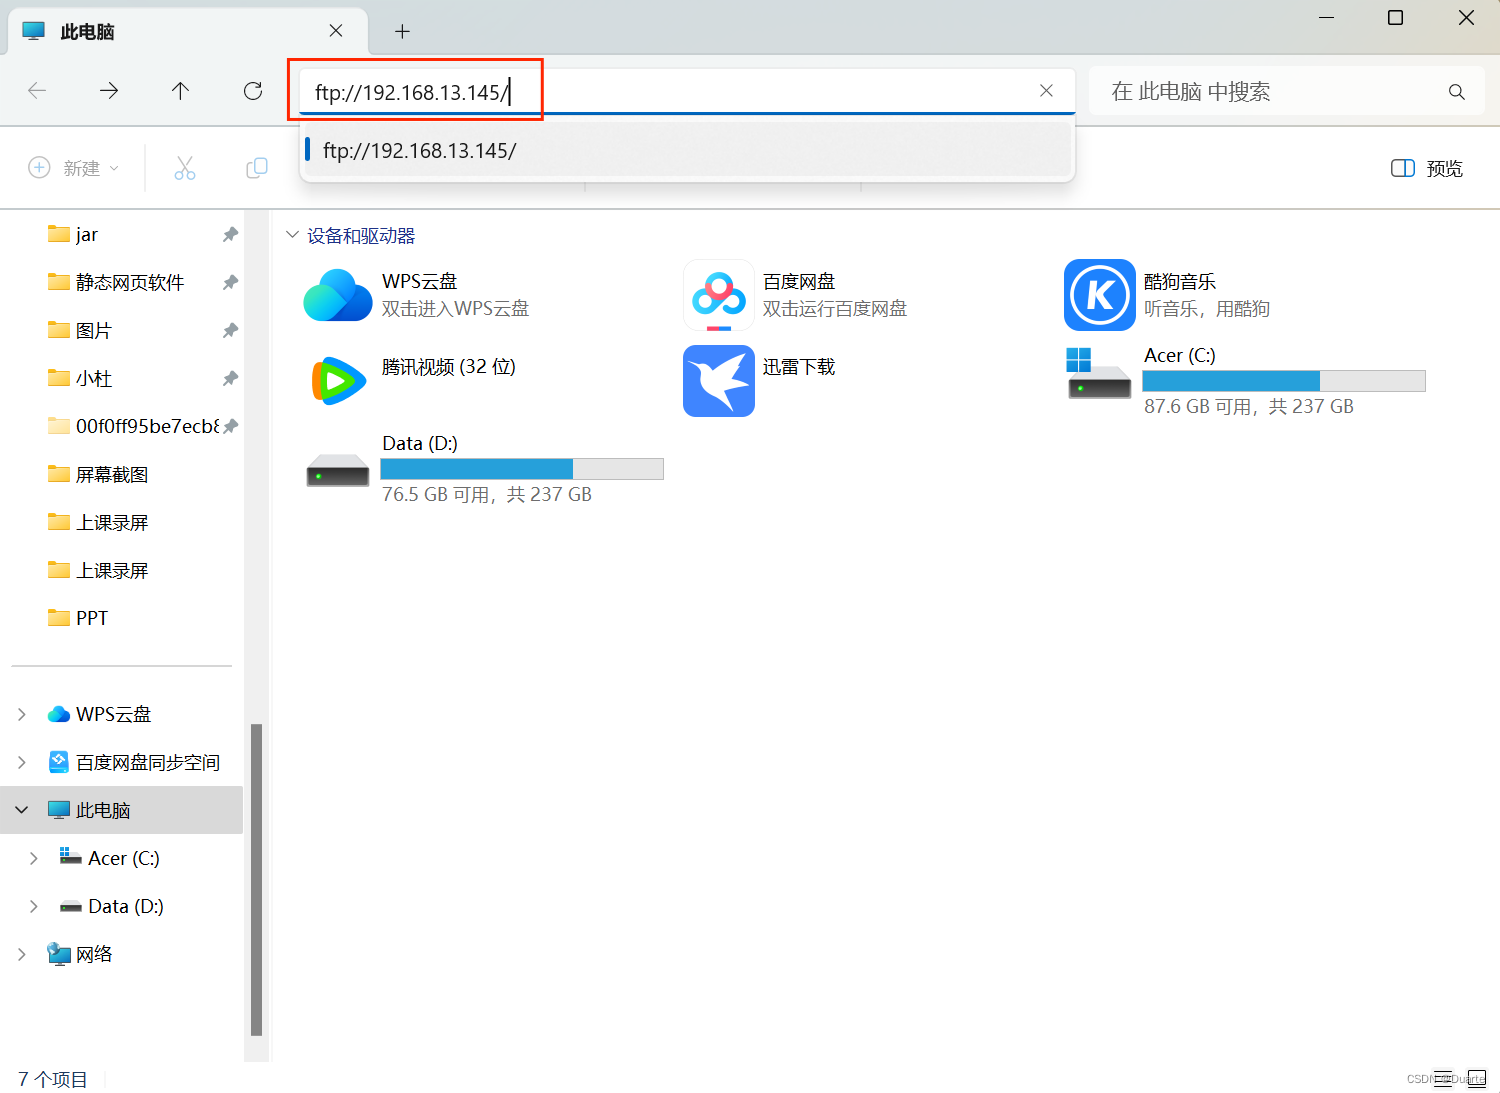Clear the address bar with X button

coord(1046,91)
